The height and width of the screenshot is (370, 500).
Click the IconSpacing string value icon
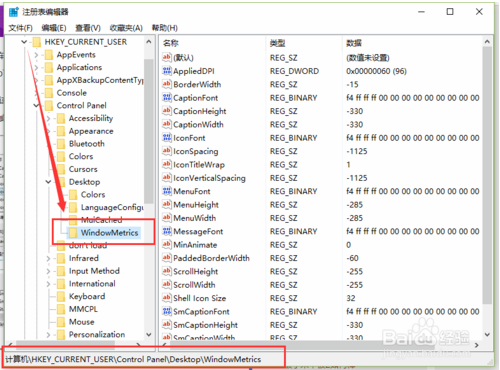pos(167,151)
